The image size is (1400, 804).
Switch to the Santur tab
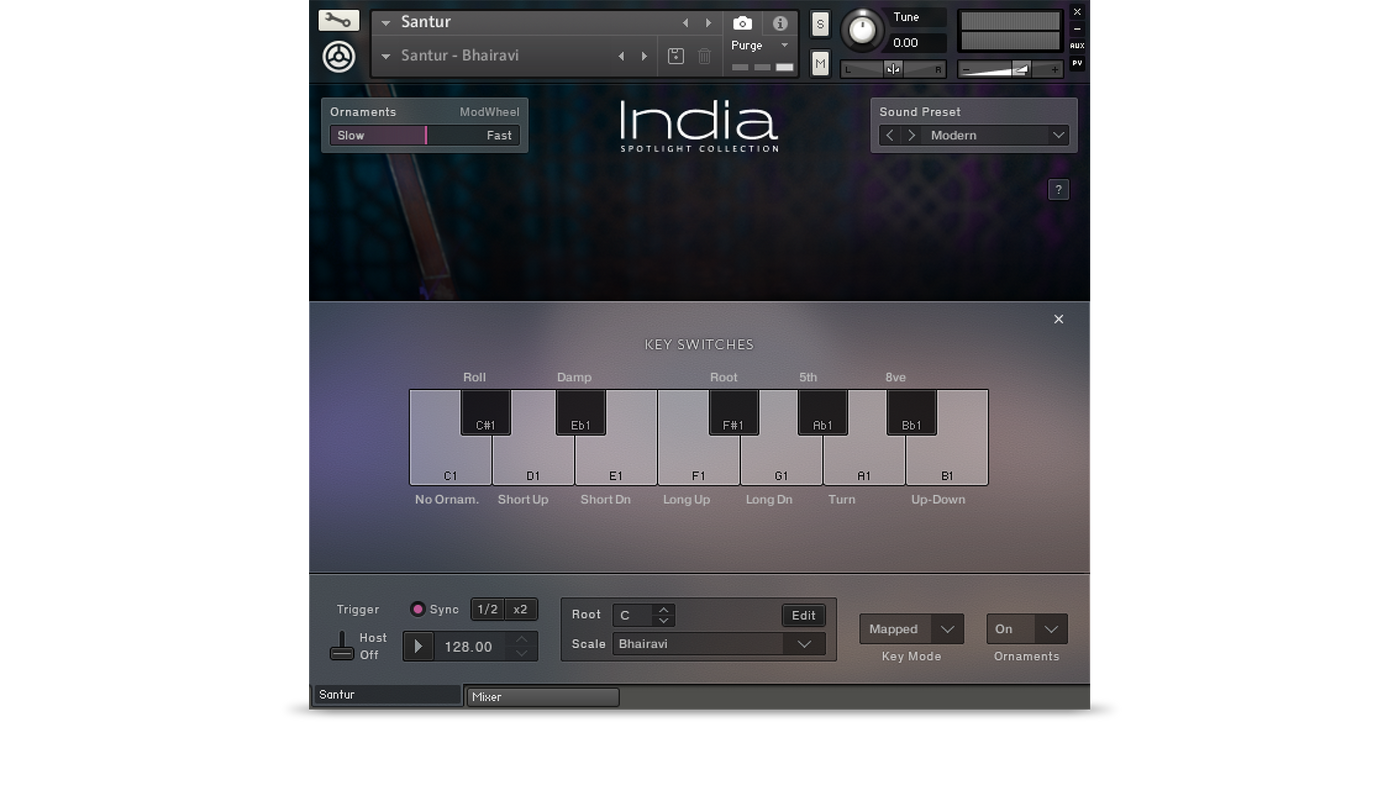(387, 695)
